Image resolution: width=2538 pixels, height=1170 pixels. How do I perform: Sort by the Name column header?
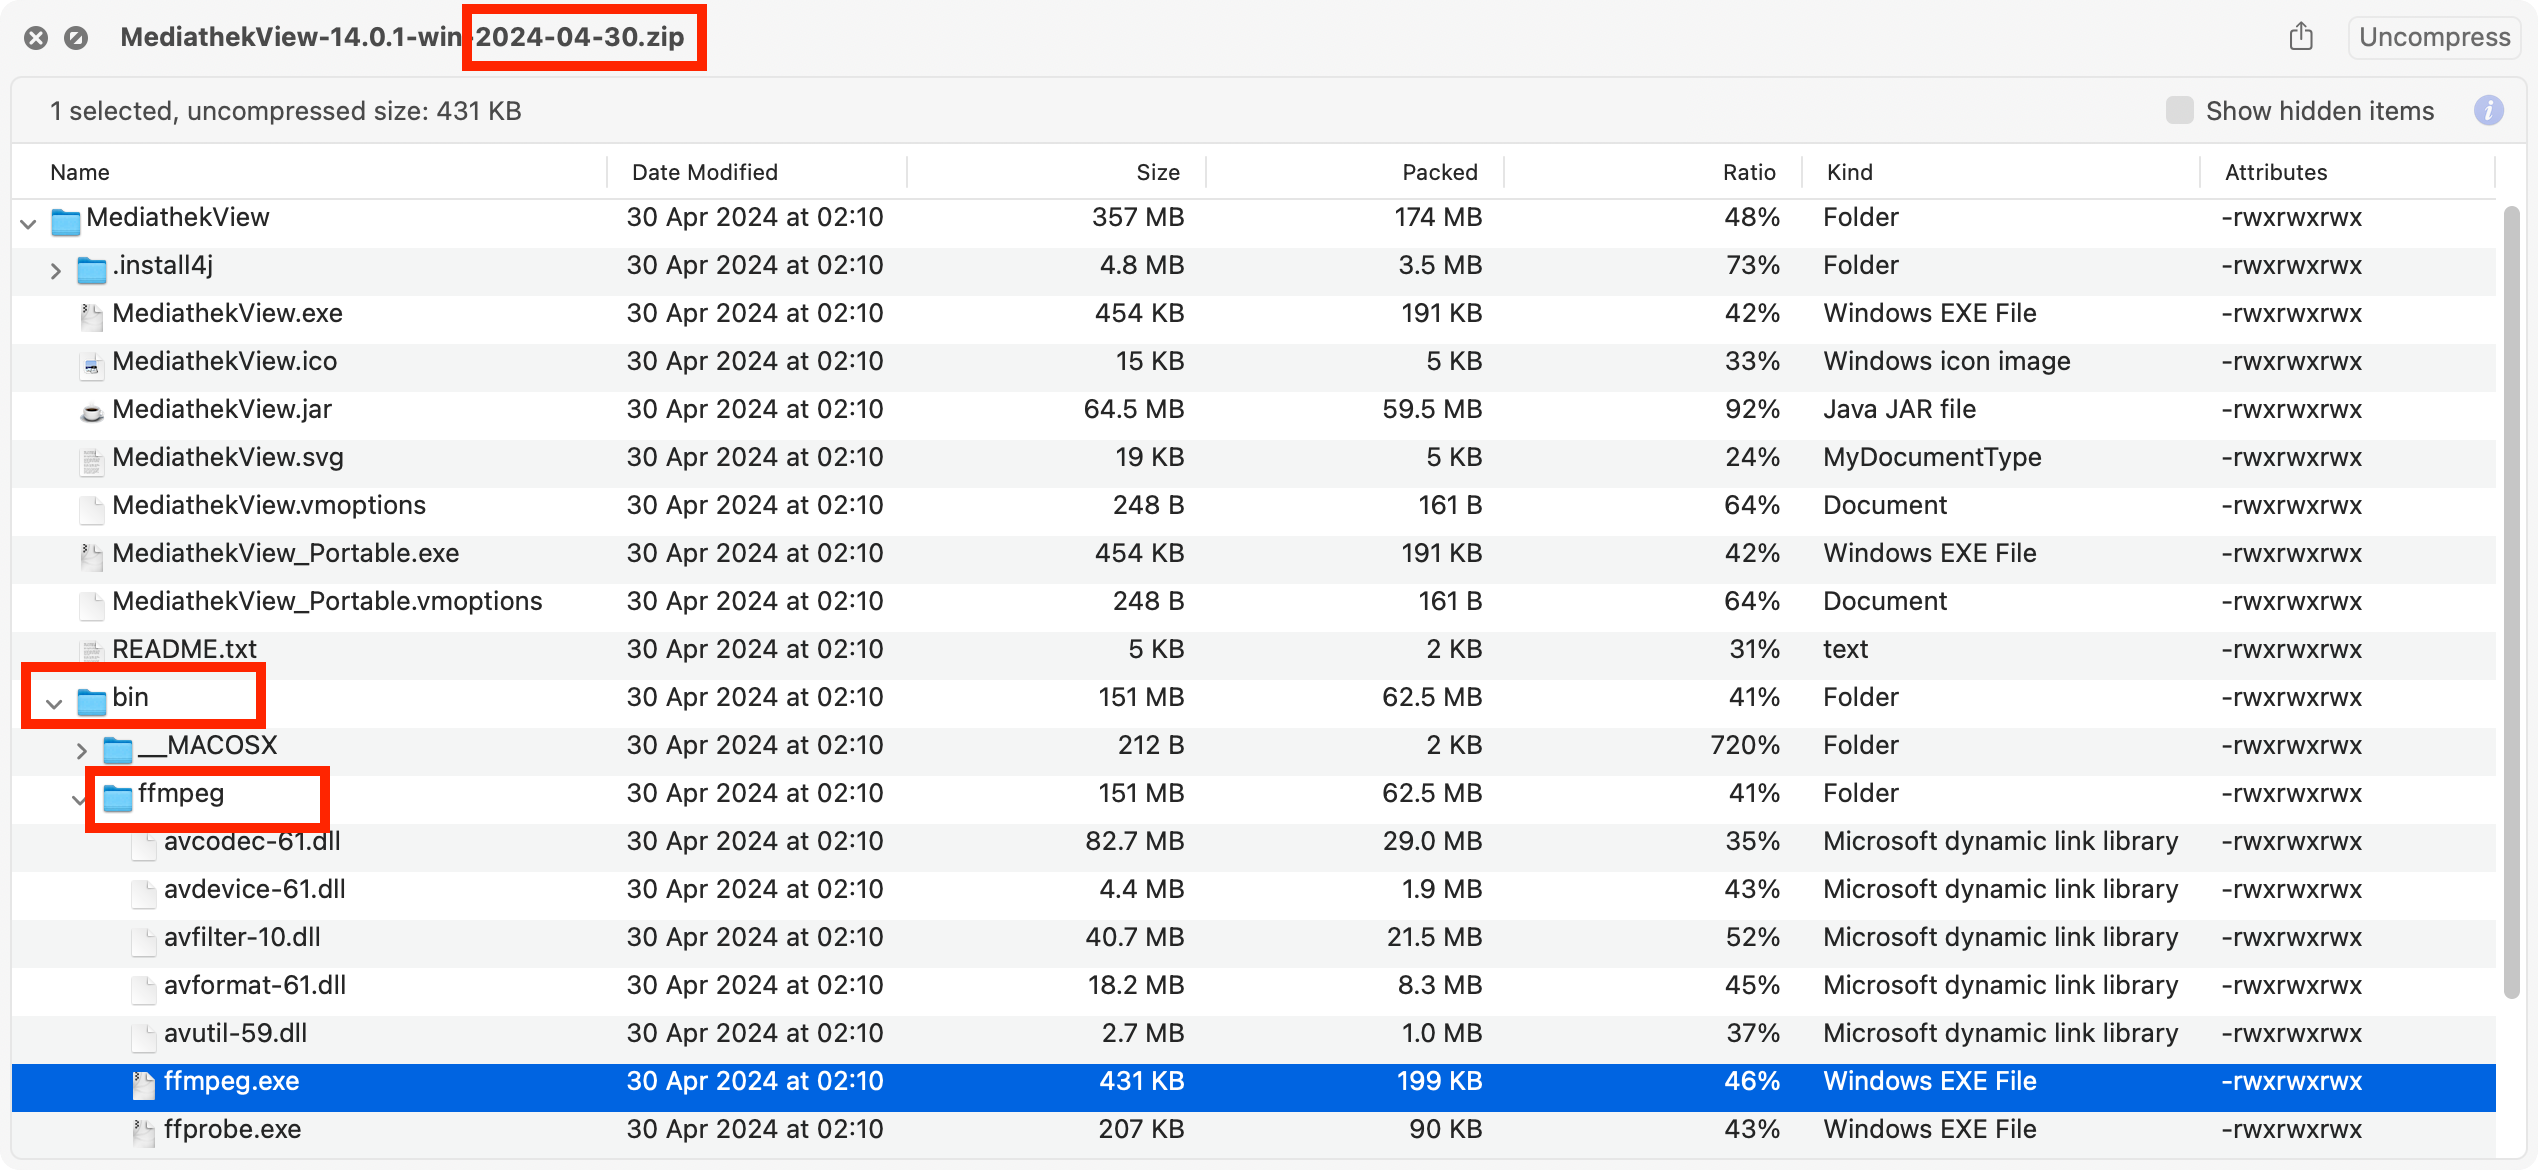(x=79, y=172)
